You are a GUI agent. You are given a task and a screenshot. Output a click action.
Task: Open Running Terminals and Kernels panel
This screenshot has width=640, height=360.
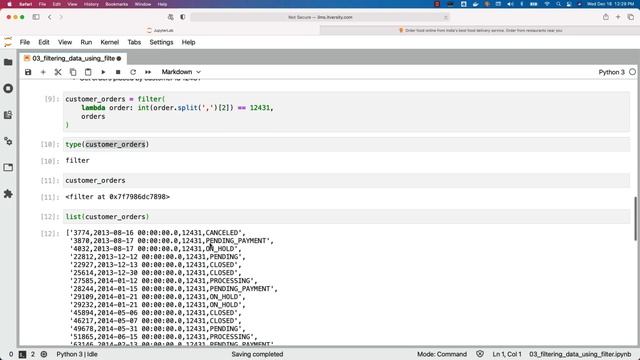[x=8, y=89]
